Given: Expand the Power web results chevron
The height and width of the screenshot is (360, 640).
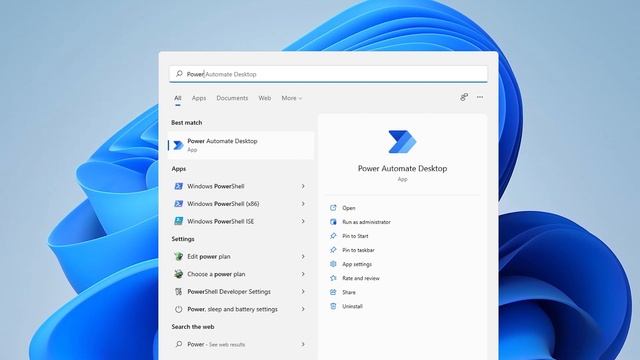Looking at the screenshot, I should (303, 344).
